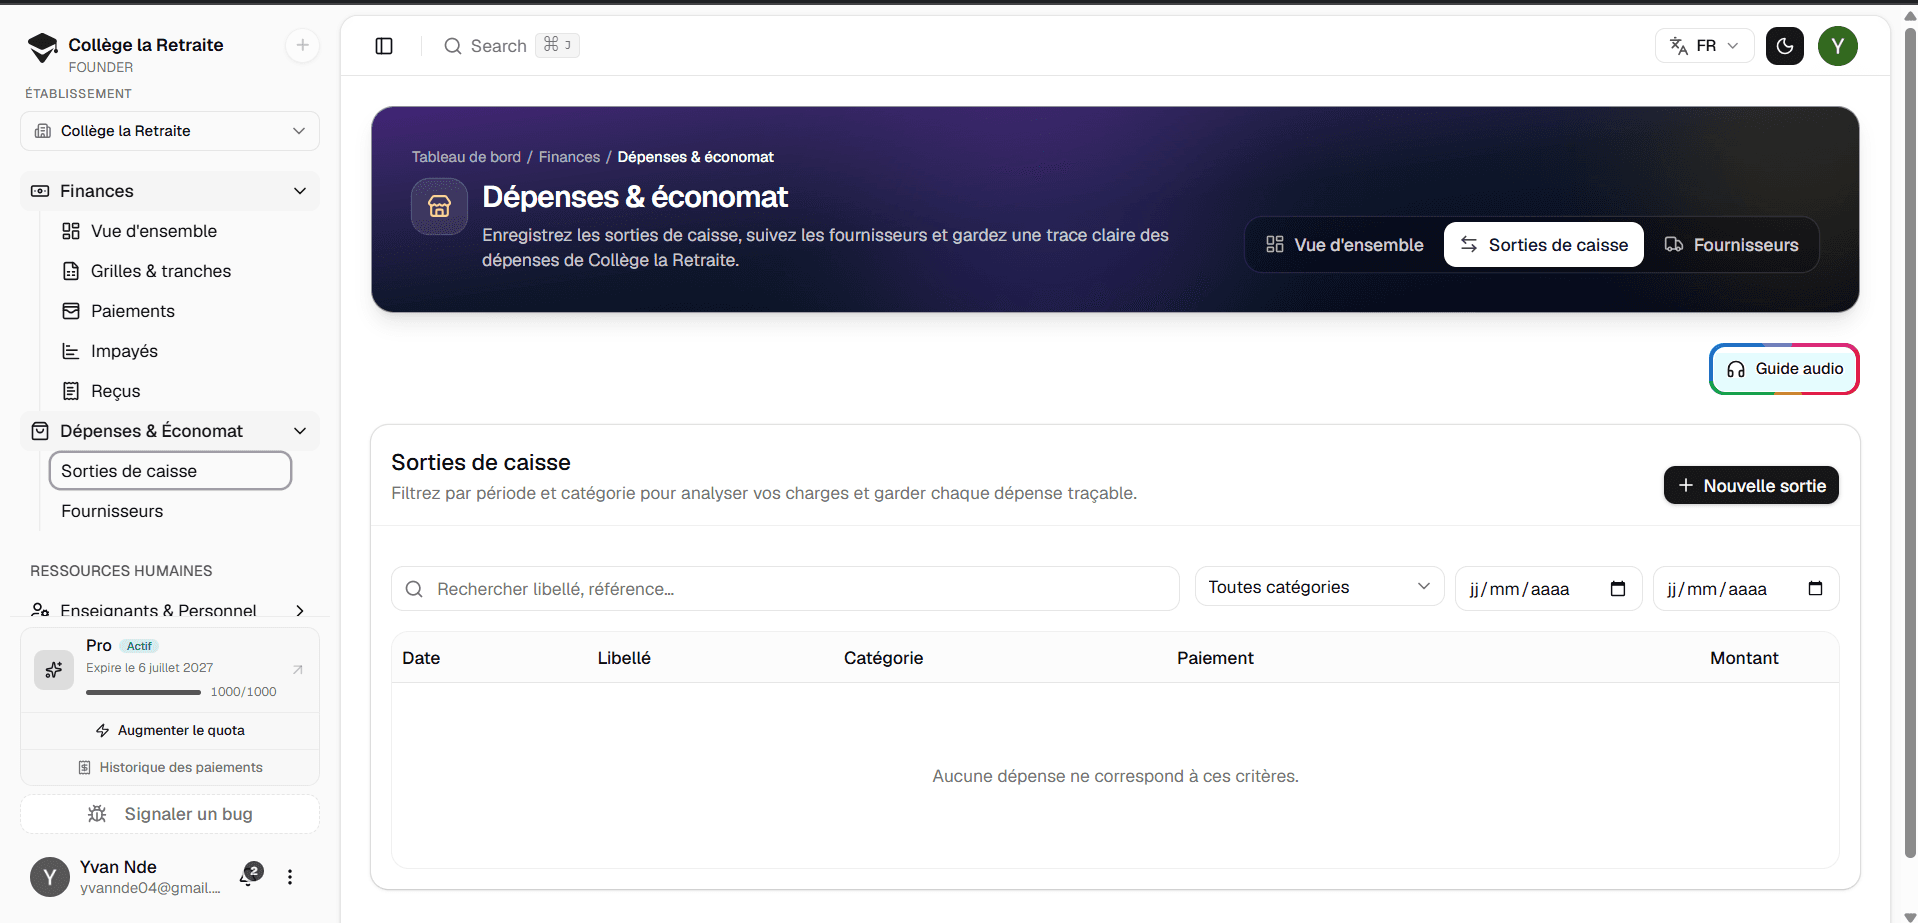Viewport: 1918px width, 923px height.
Task: Open Fournisseurs in the sidebar
Action: pyautogui.click(x=112, y=511)
